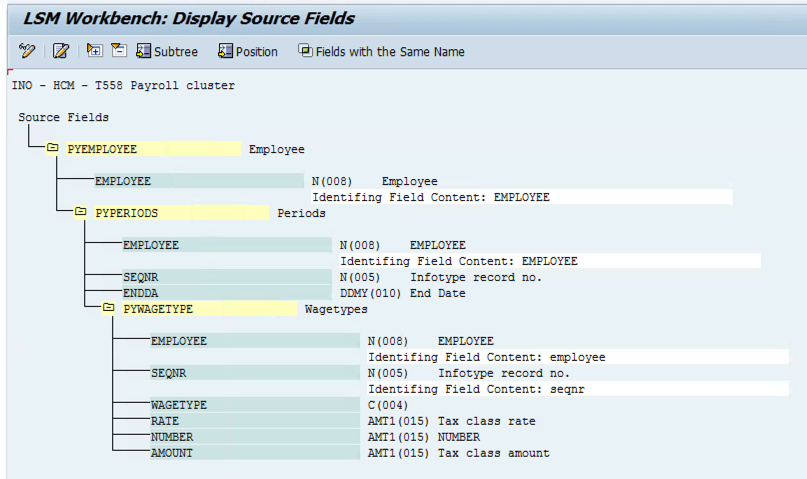The width and height of the screenshot is (807, 479).
Task: Click the Position toolbar button
Action: [x=248, y=51]
